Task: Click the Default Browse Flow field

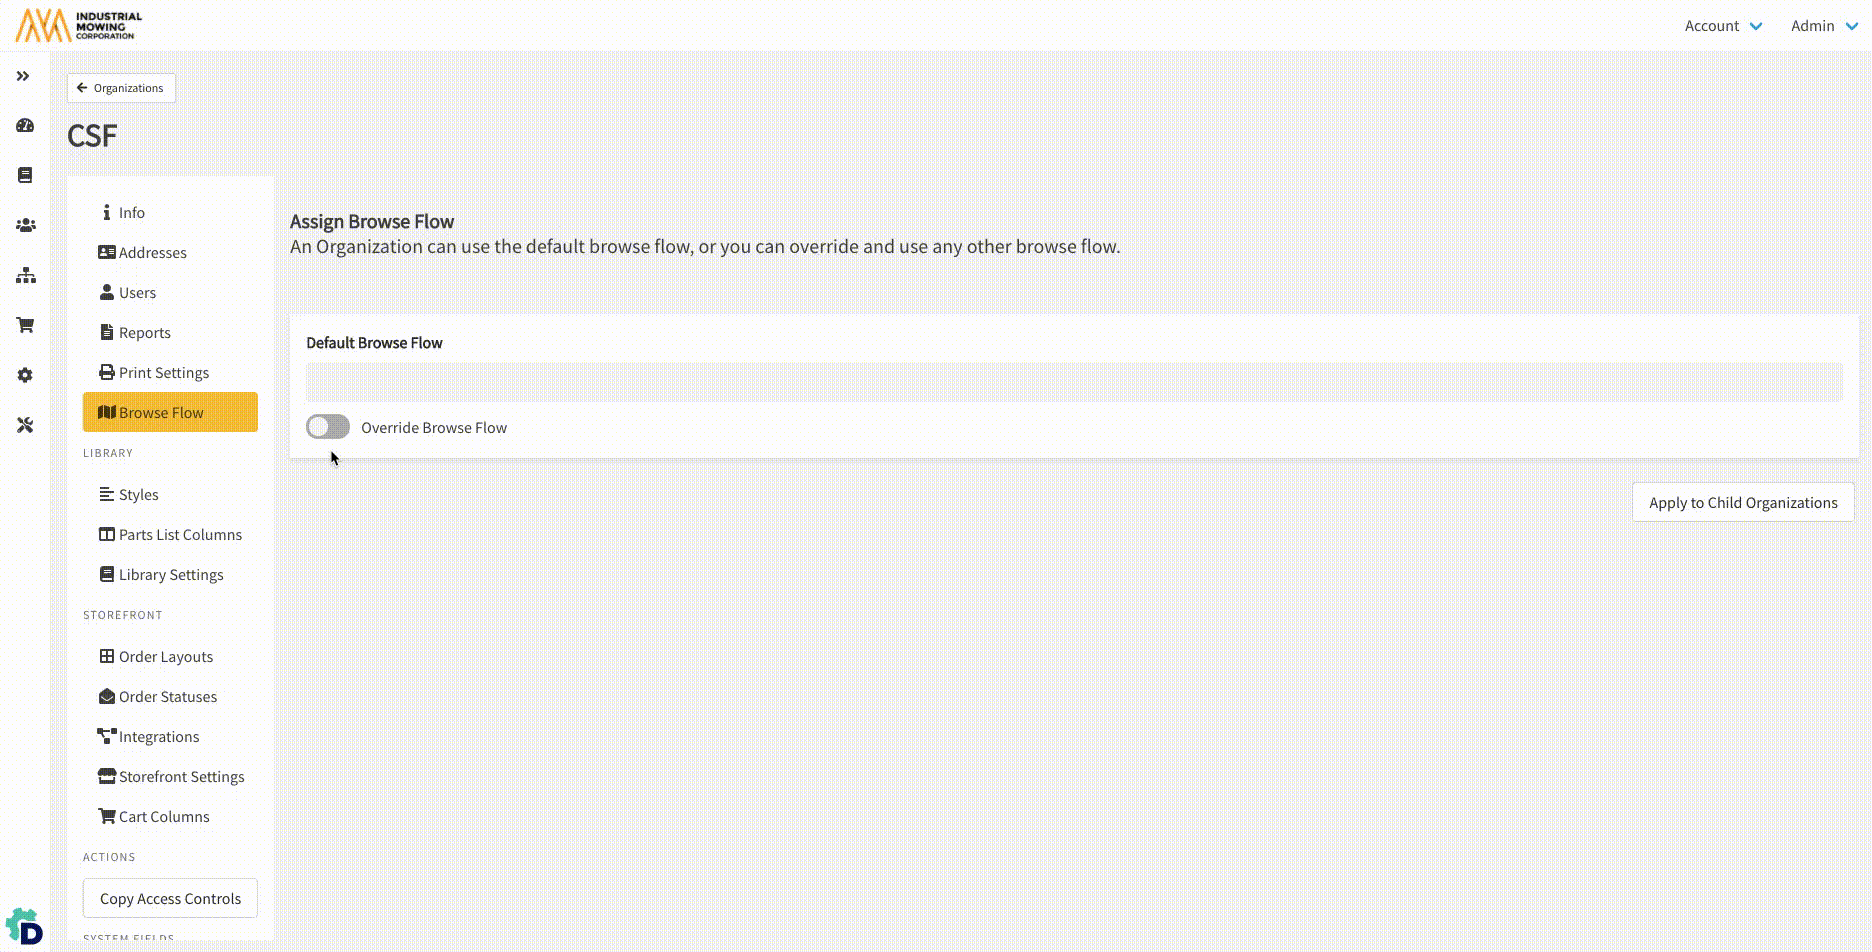Action: [x=1073, y=382]
